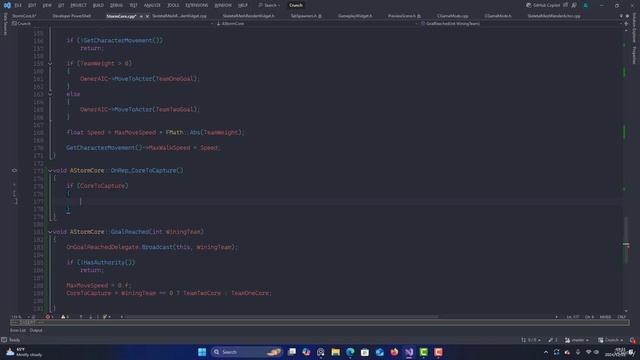Image resolution: width=640 pixels, height=360 pixels.
Task: Open the Output panel tab
Action: [x=36, y=330]
